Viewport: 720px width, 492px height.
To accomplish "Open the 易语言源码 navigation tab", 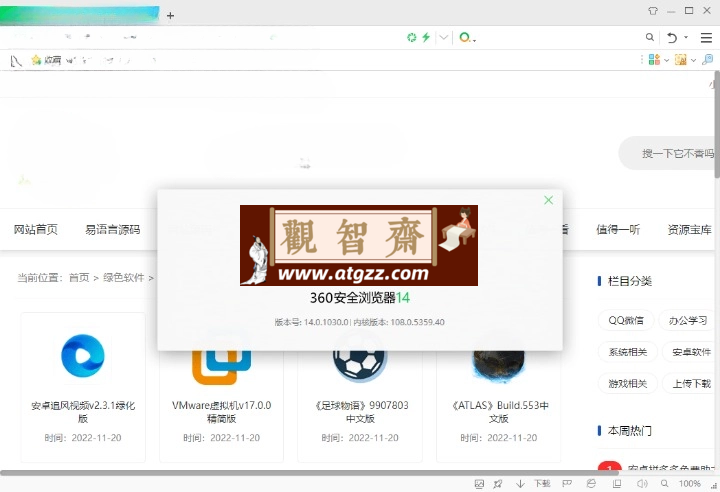I will 112,229.
